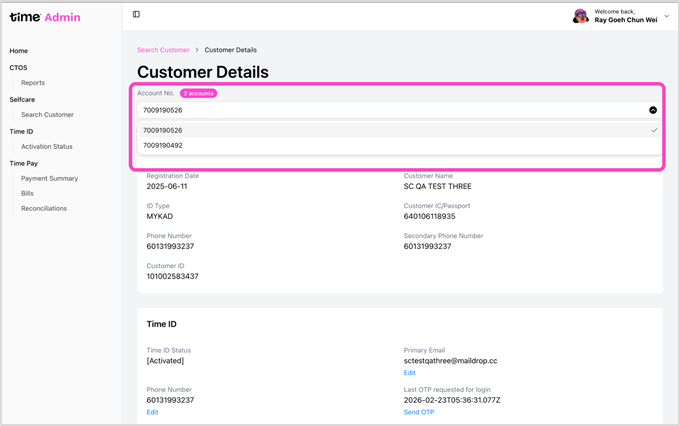Click the Send OTP link
This screenshot has height=426, width=680.
coord(418,412)
